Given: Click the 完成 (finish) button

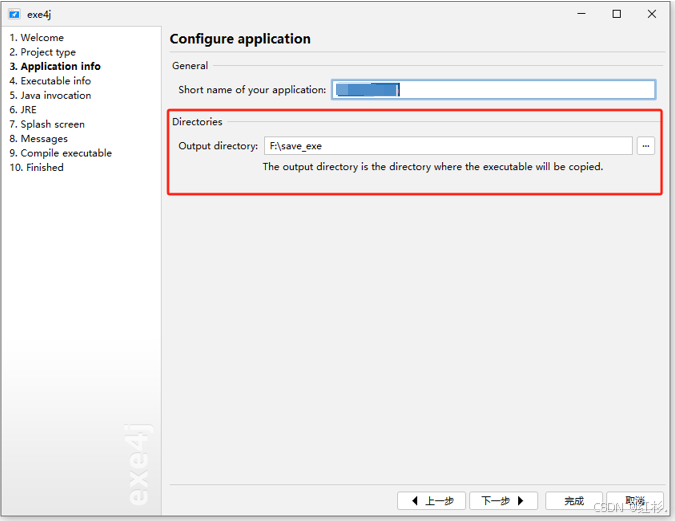Looking at the screenshot, I should click(574, 501).
